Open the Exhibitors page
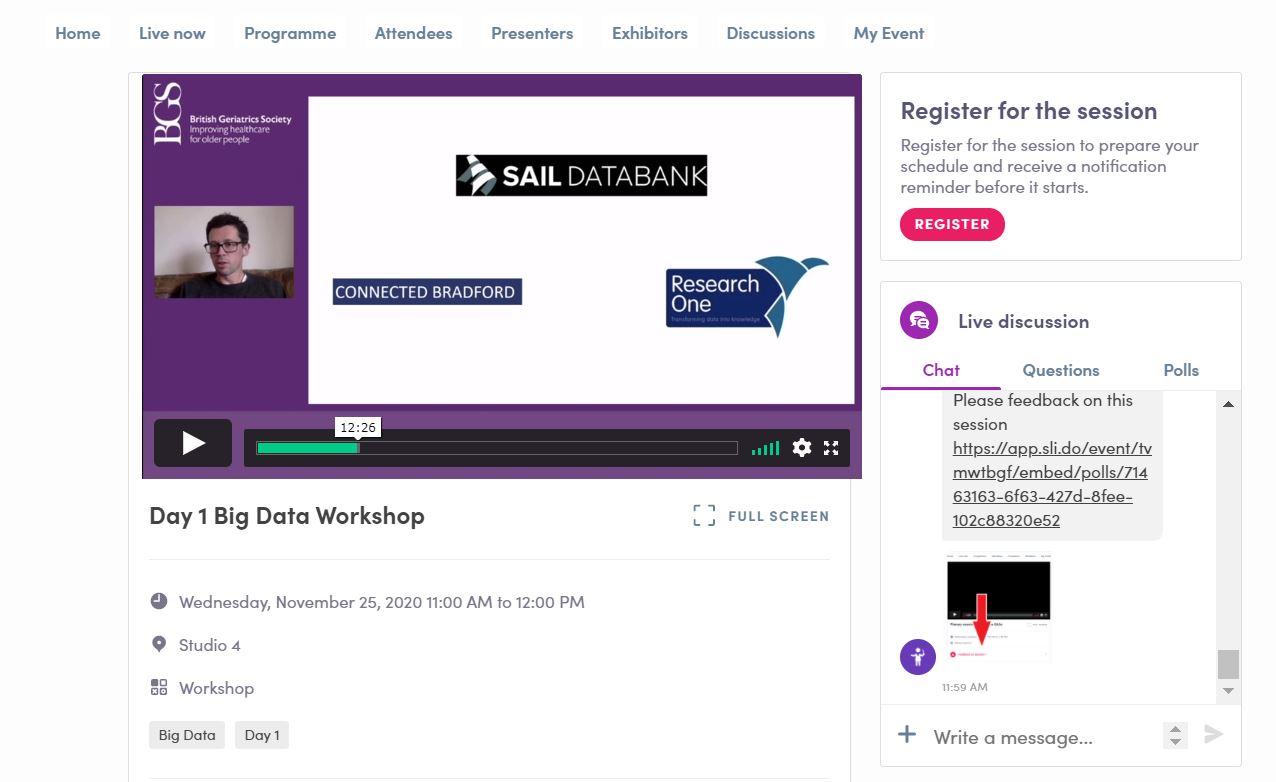 (649, 33)
